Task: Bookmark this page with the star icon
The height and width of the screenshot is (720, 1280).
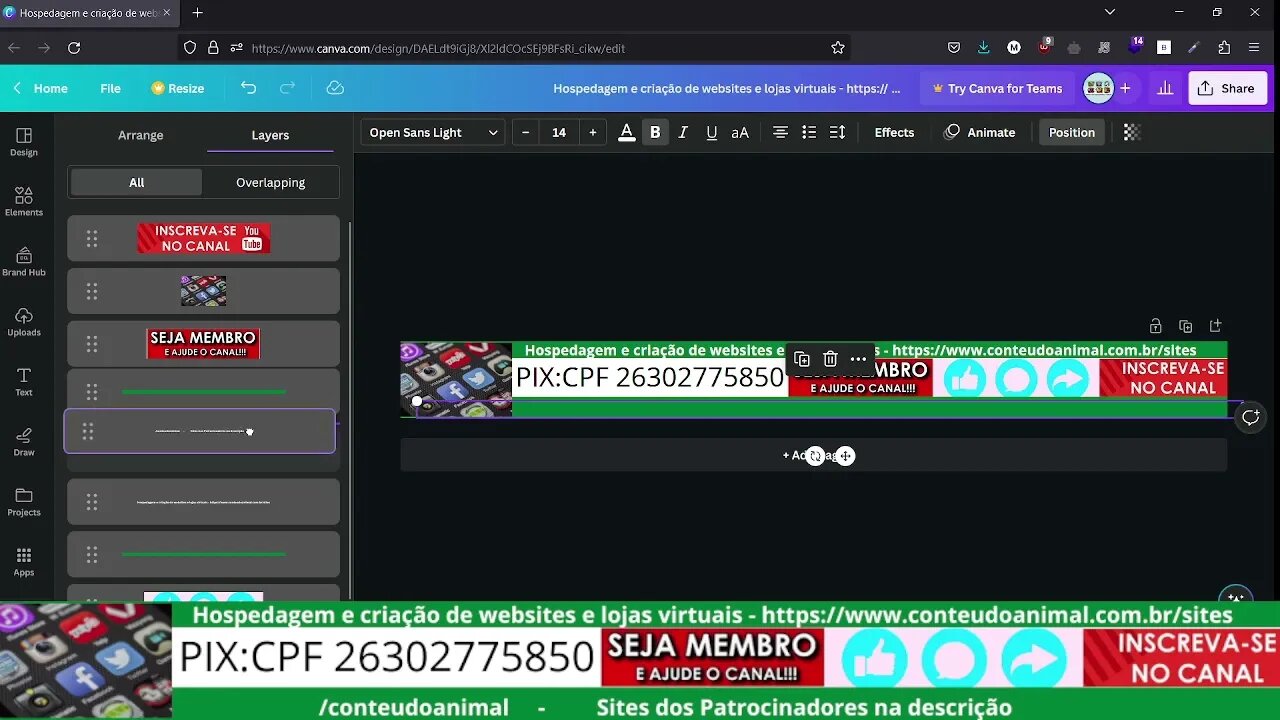Action: click(x=838, y=48)
